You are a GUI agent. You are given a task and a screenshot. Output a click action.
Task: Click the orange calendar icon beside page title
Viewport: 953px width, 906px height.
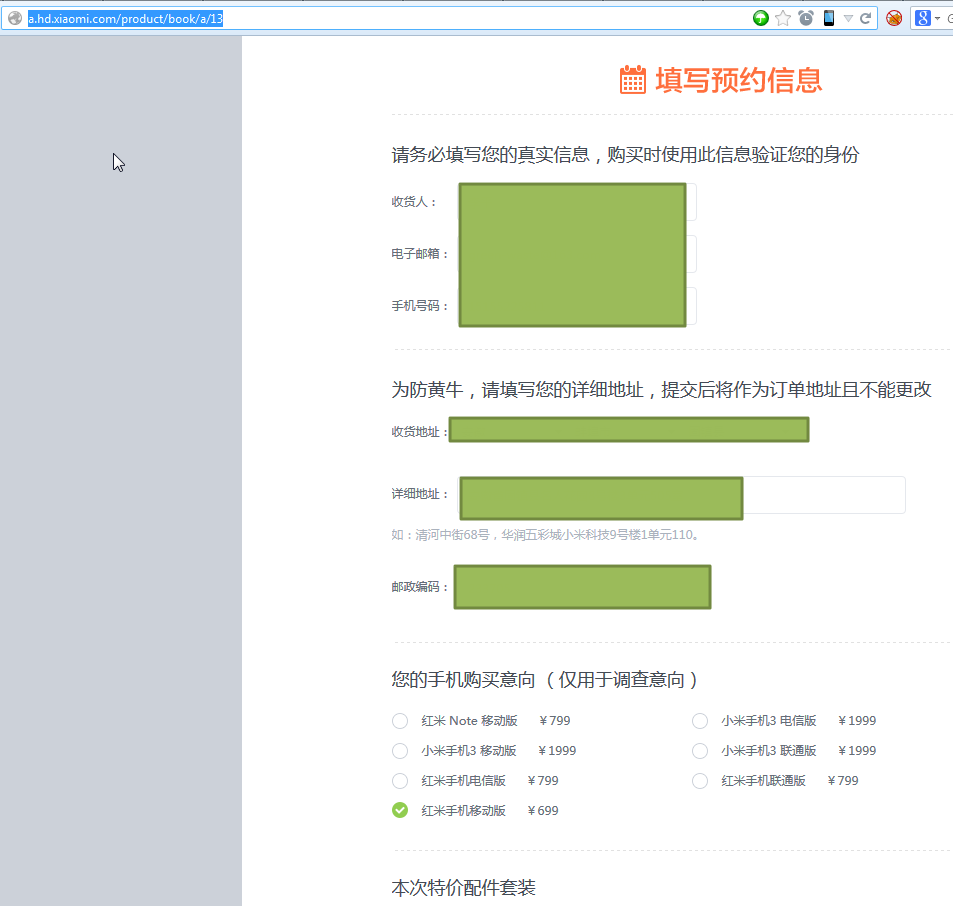pos(633,80)
